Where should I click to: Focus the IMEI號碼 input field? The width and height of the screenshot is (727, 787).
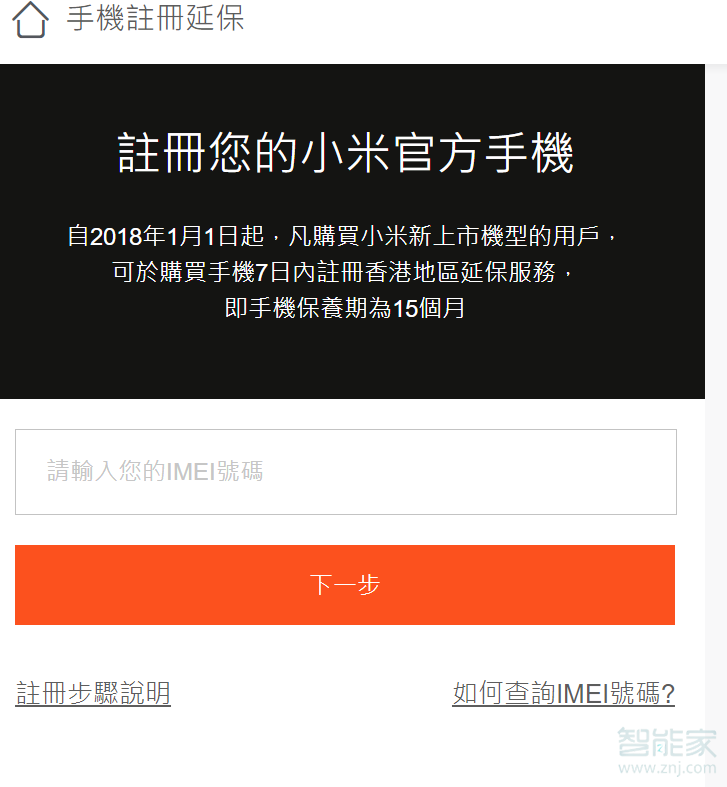pos(346,472)
